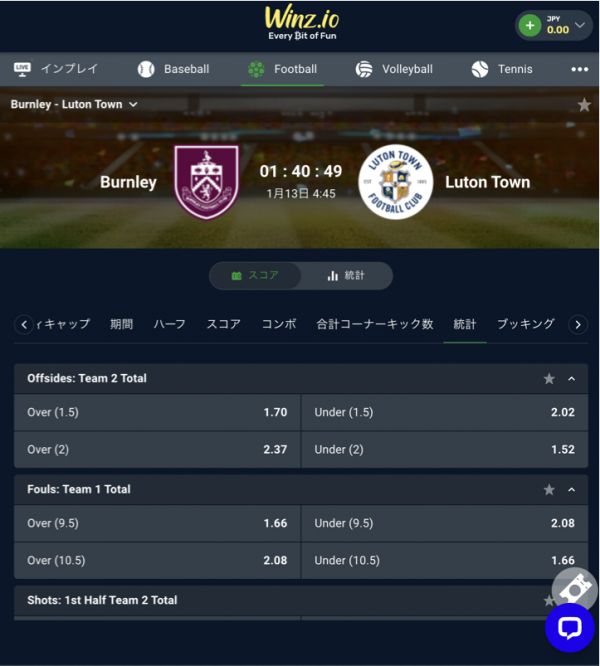Bet on Over (1.5) offsides at 1.70
The width and height of the screenshot is (600, 666).
pyautogui.click(x=157, y=412)
